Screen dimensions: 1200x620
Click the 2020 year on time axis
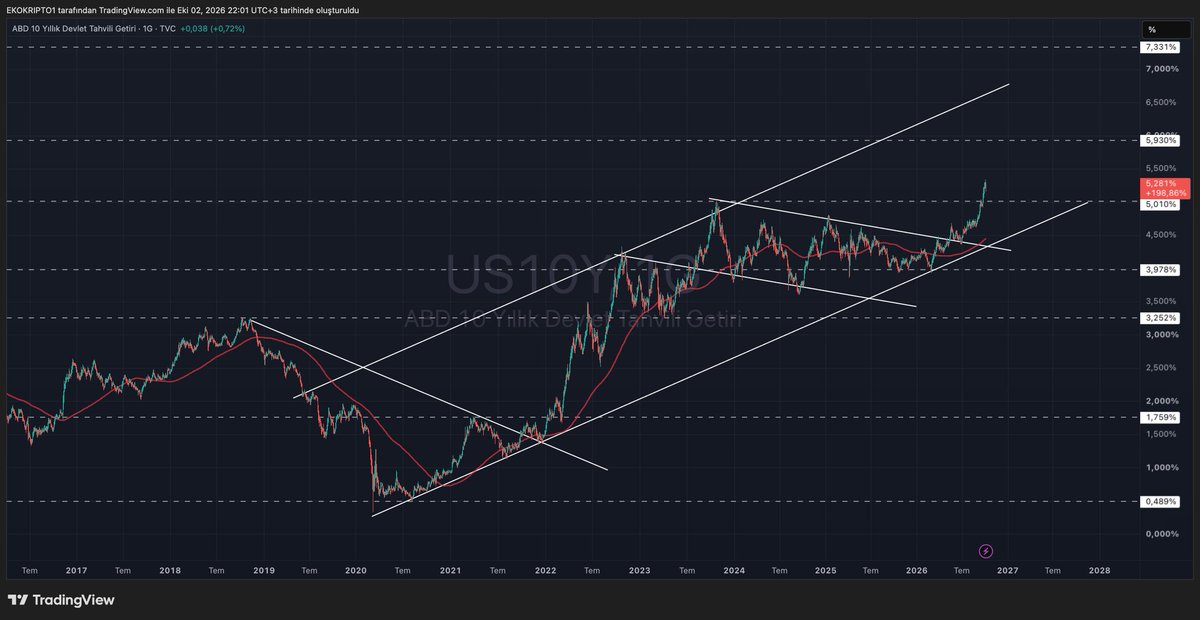[356, 571]
